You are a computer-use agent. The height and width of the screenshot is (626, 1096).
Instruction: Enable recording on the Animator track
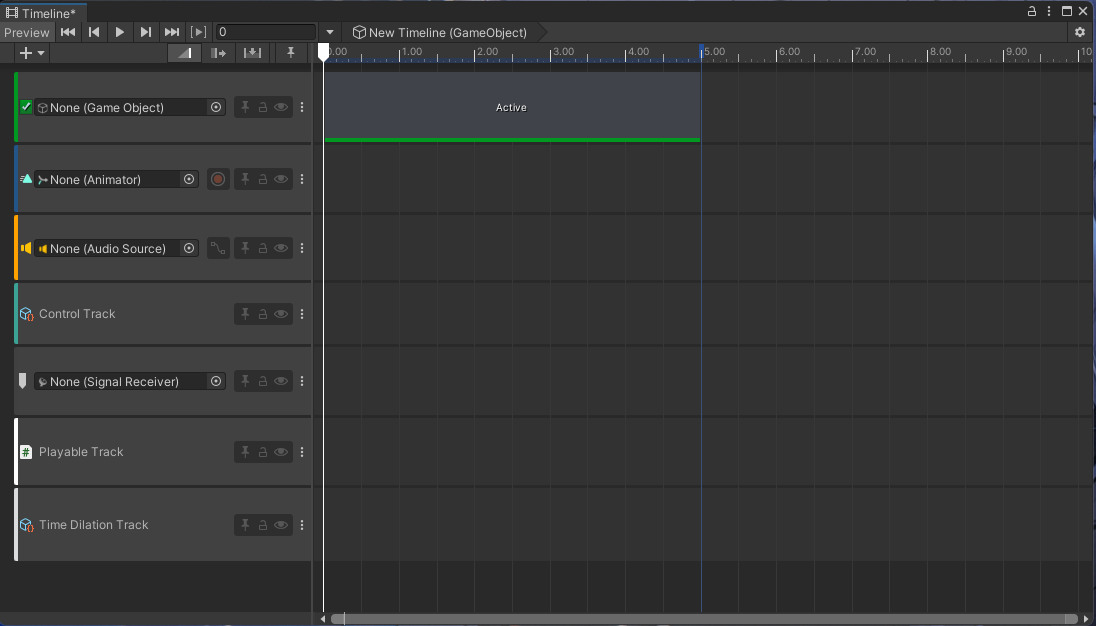(218, 179)
